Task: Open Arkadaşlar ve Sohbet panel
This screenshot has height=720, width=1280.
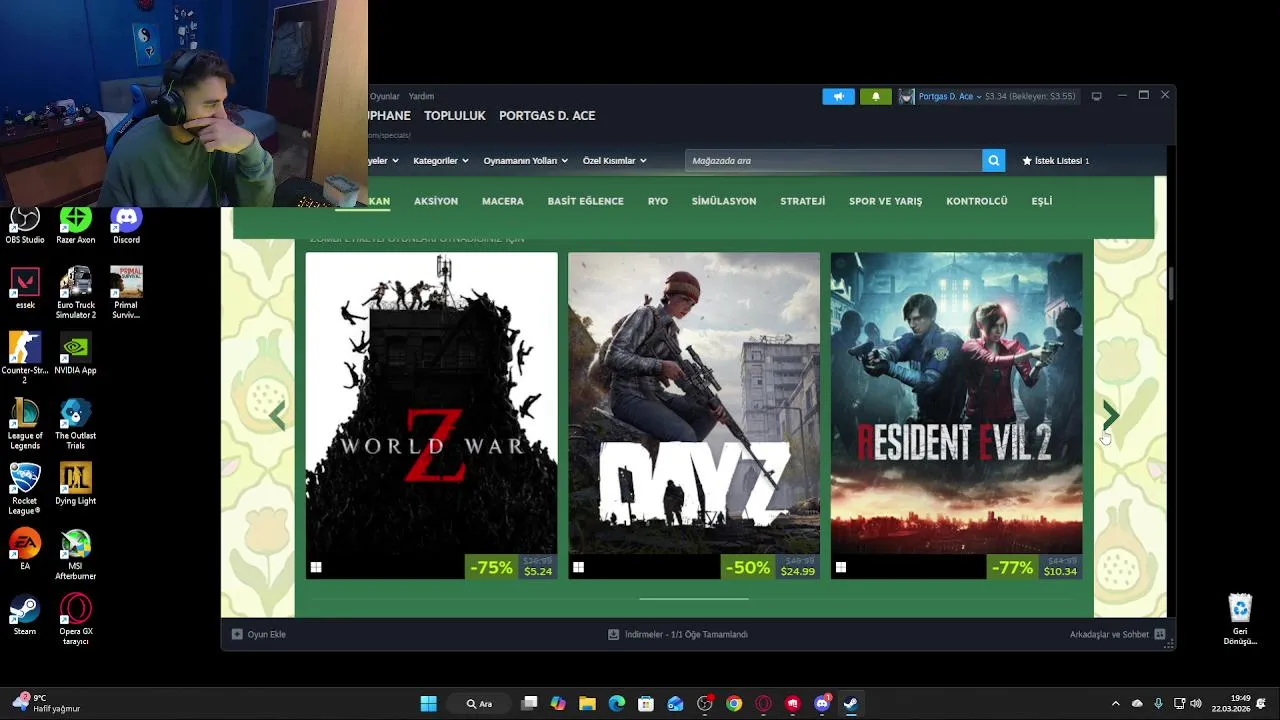Action: pyautogui.click(x=1117, y=634)
